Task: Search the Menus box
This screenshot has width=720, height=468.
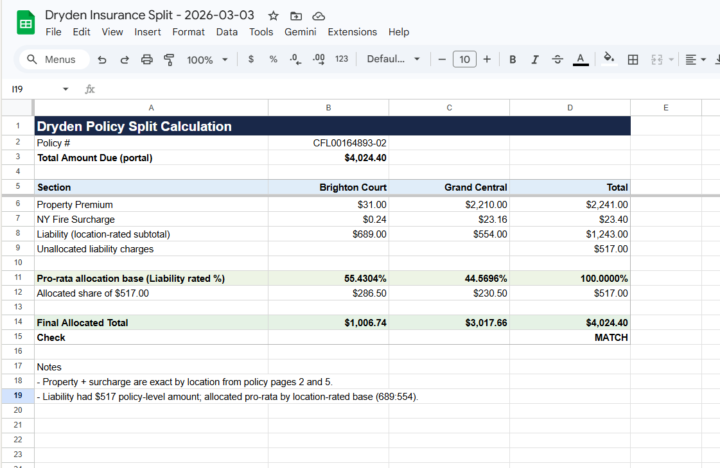Action: point(54,59)
